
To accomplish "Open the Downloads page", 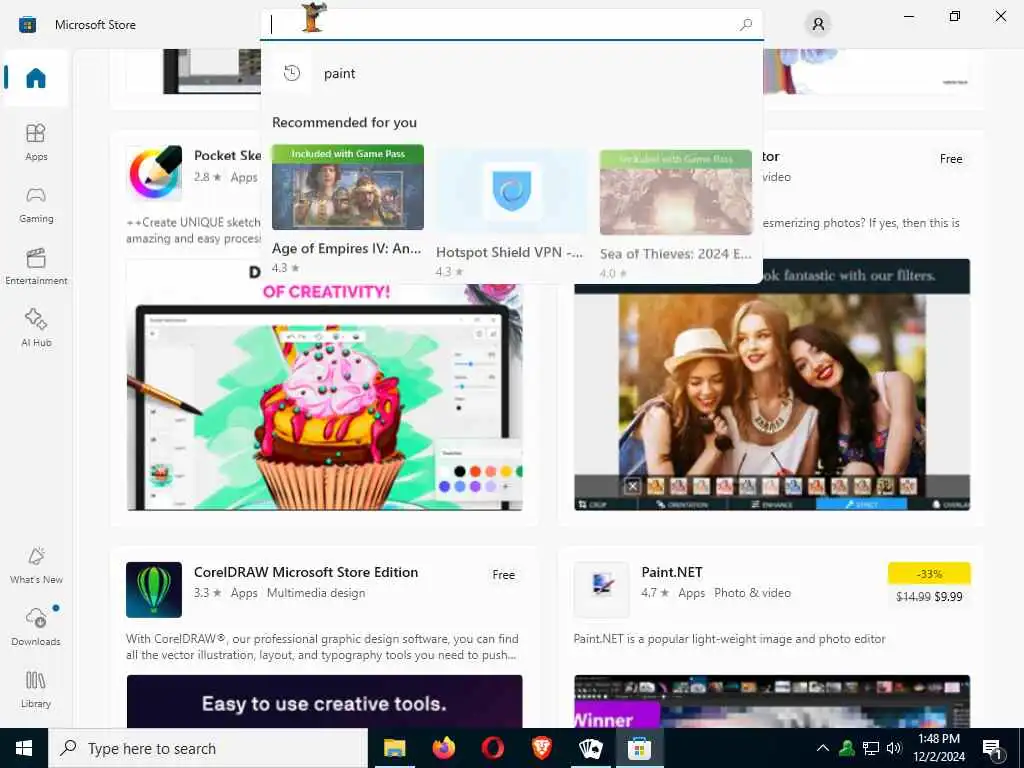I will [36, 627].
